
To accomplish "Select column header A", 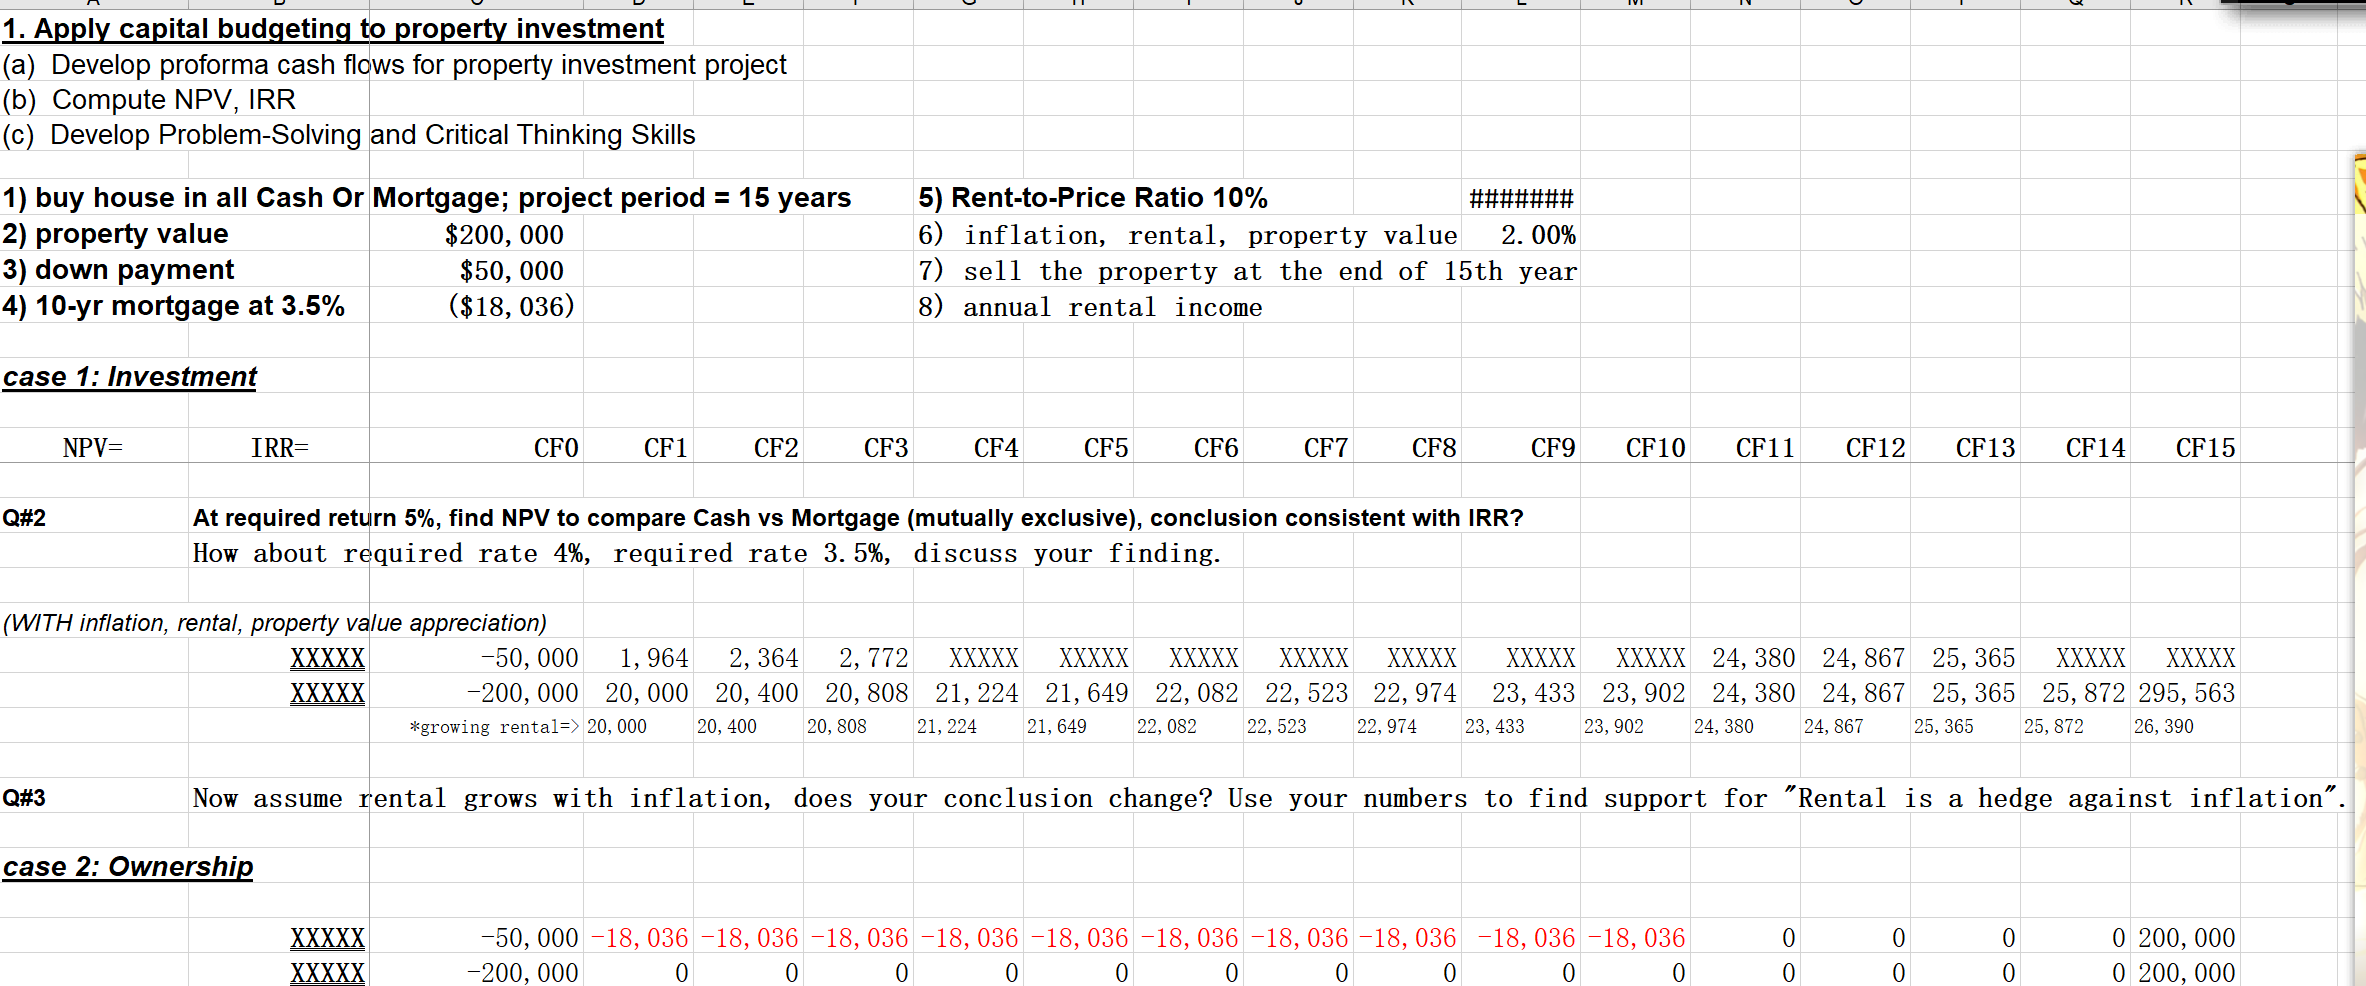I will point(91,4).
